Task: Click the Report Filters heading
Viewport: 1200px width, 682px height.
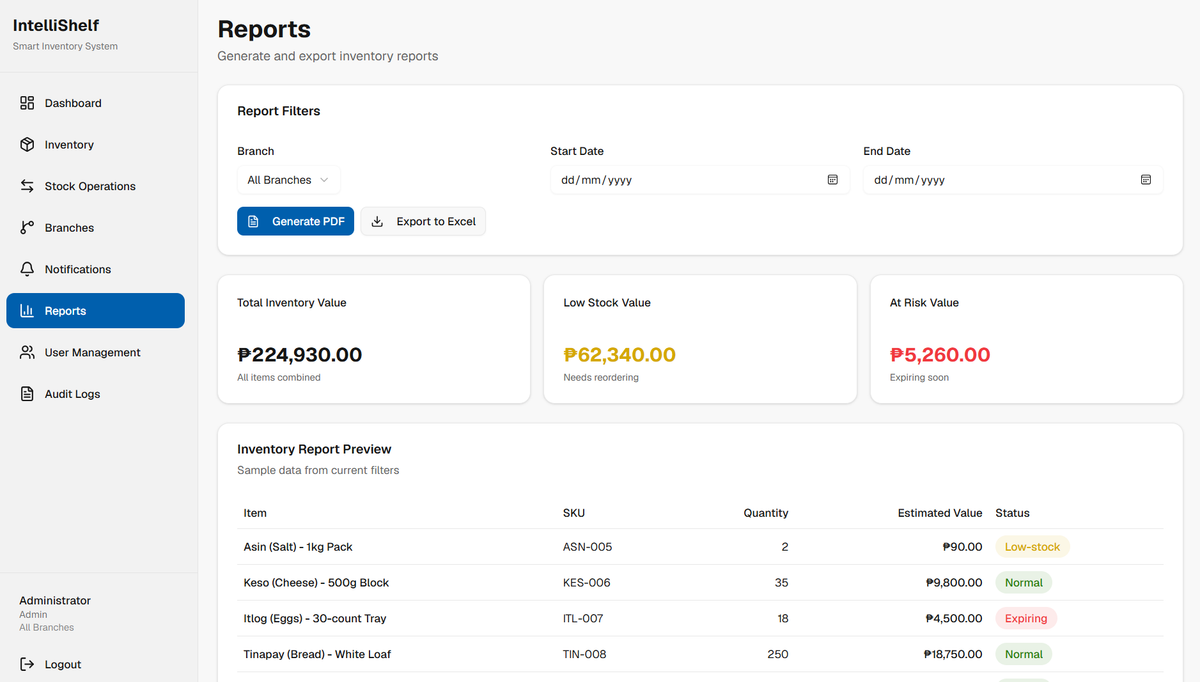Action: [279, 111]
